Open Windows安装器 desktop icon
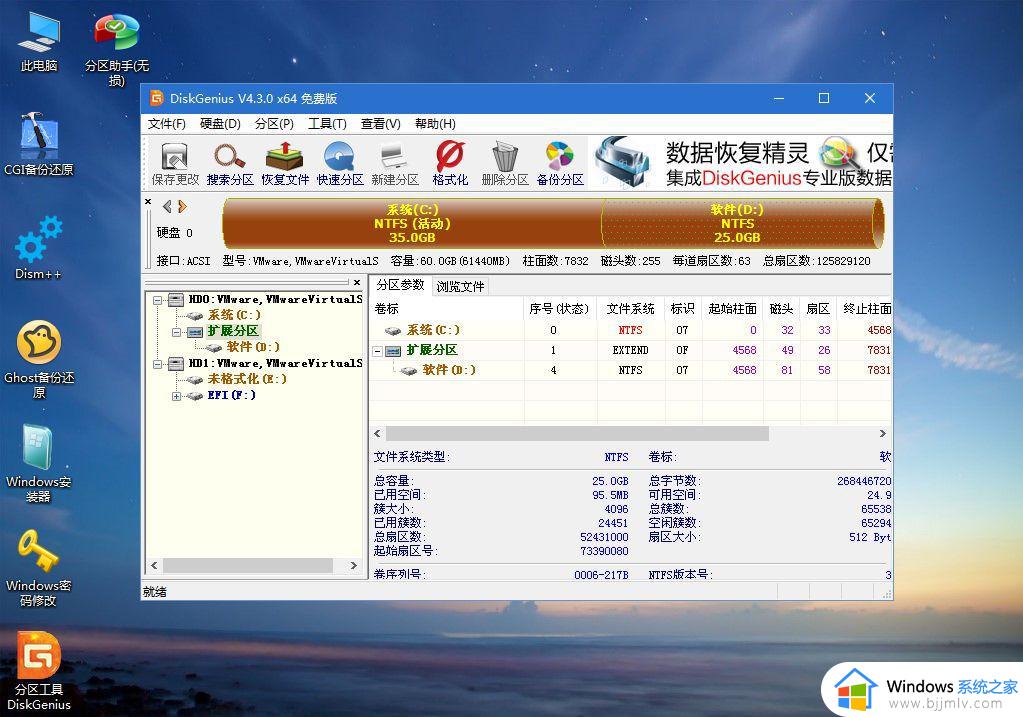This screenshot has width=1023, height=717. pos(38,463)
